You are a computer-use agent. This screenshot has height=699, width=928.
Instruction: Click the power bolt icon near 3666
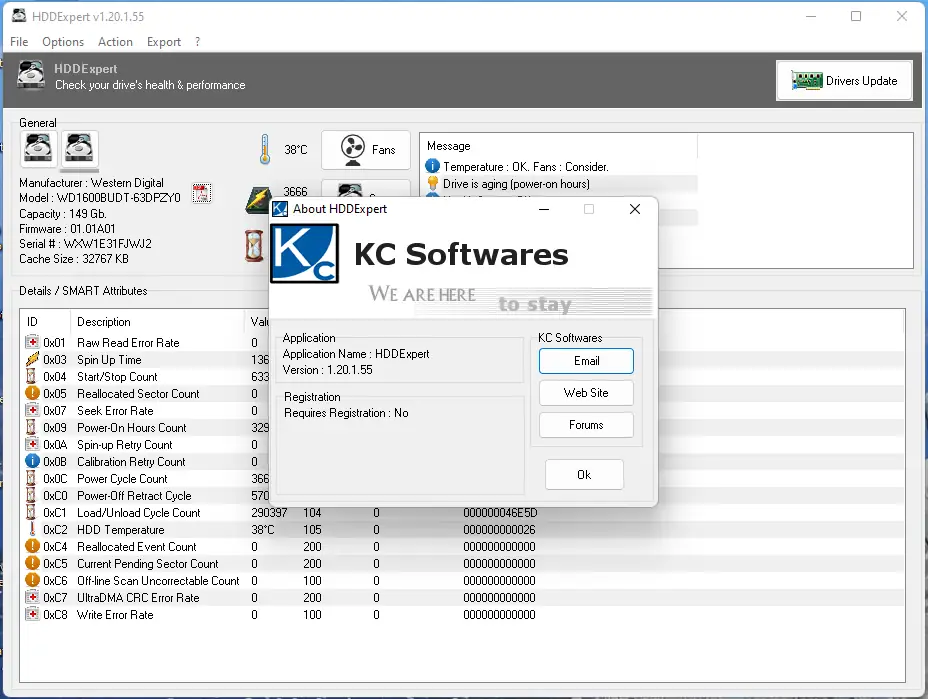point(259,200)
